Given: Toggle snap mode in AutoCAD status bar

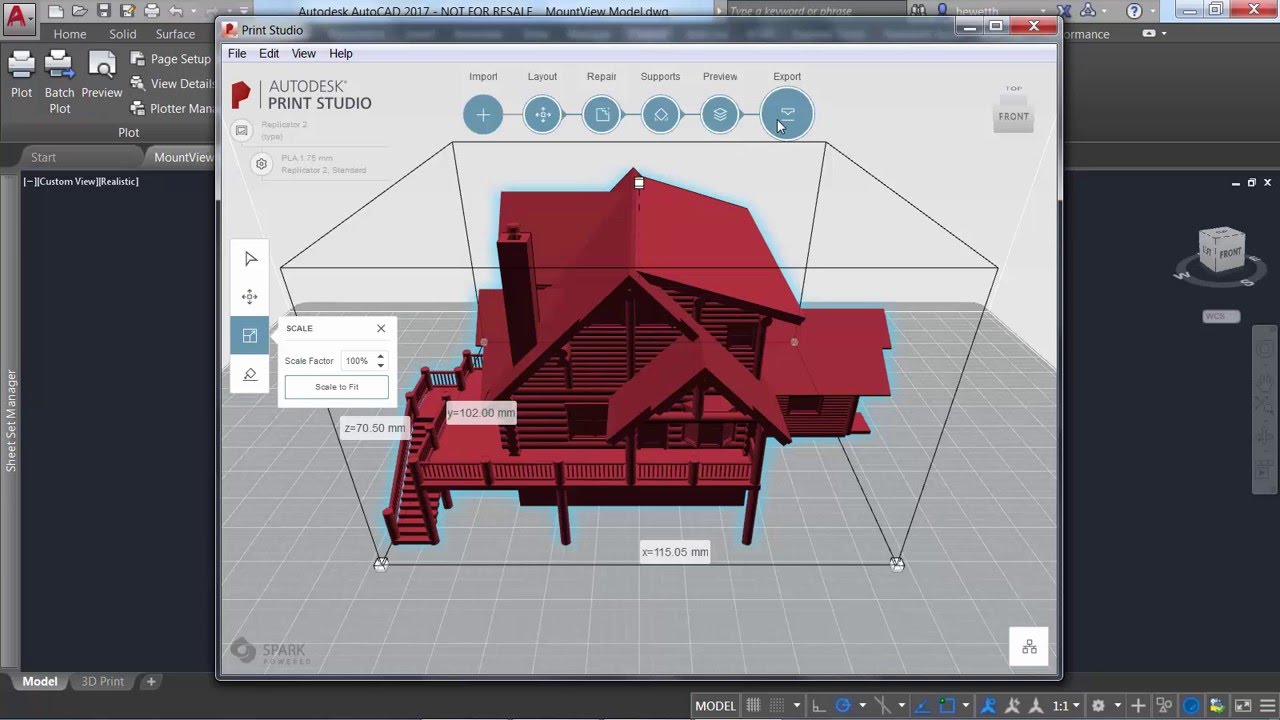Looking at the screenshot, I should [x=776, y=705].
